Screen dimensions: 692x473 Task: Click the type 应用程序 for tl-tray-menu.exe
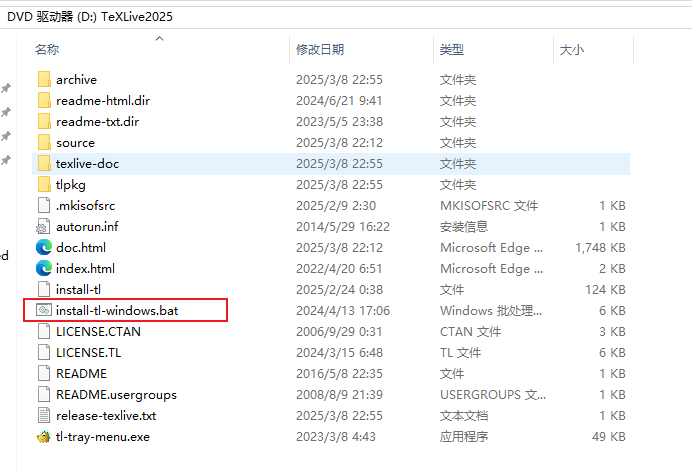point(464,437)
